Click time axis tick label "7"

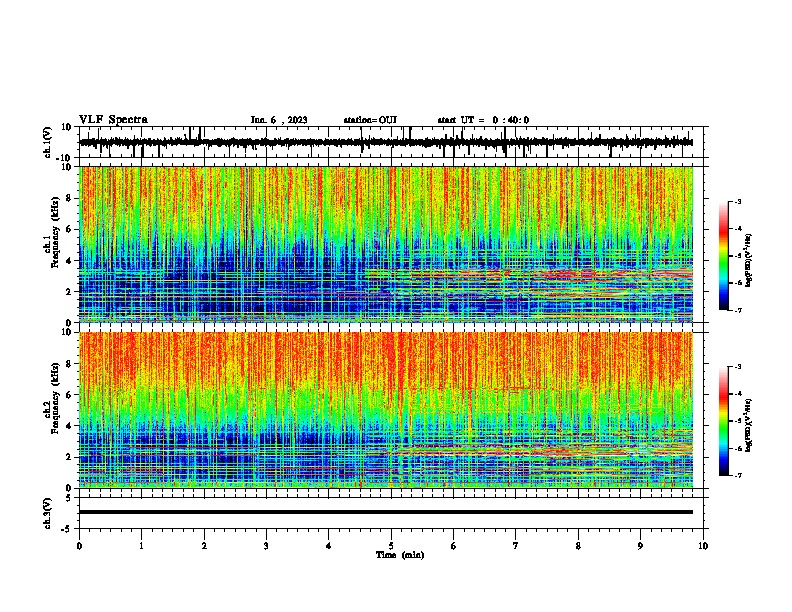(x=516, y=546)
